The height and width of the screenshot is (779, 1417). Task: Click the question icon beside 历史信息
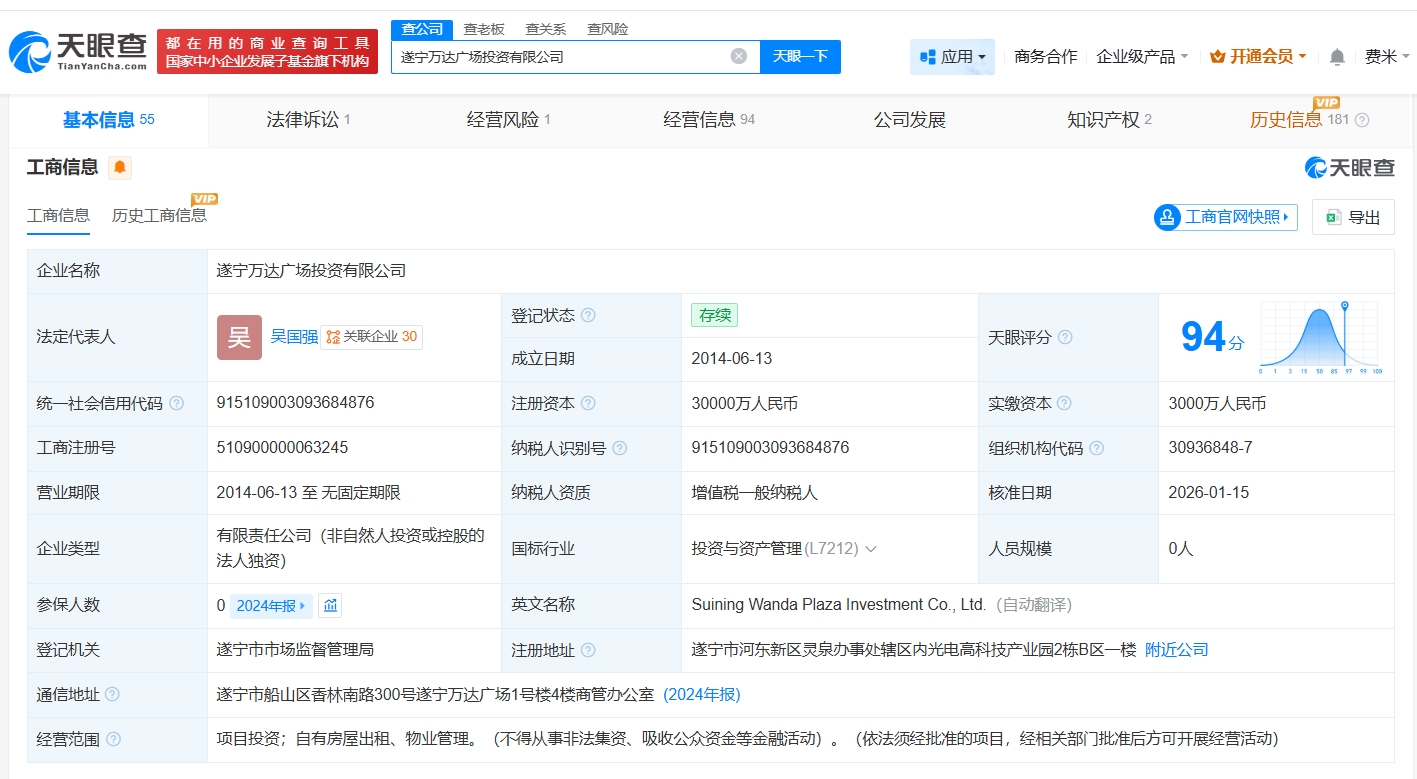pyautogui.click(x=1362, y=120)
